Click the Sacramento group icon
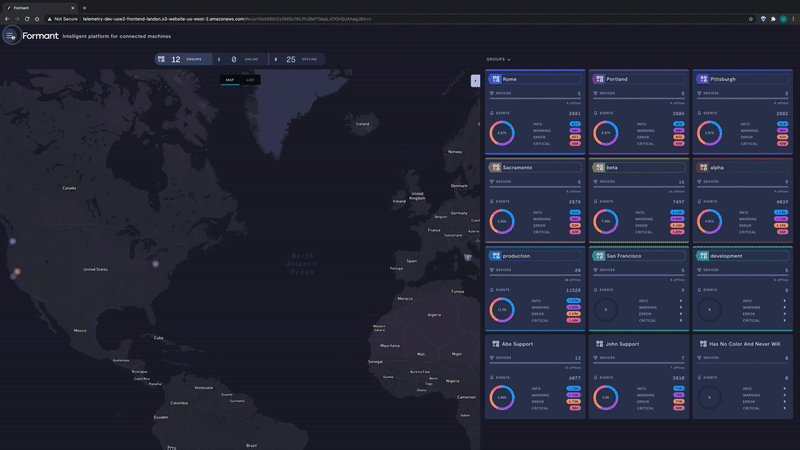 (x=495, y=167)
